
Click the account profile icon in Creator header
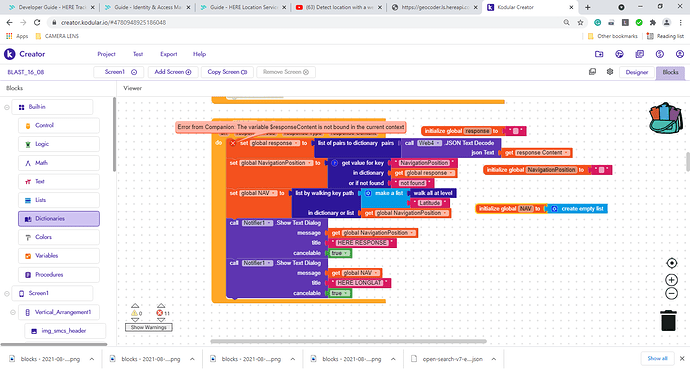(x=679, y=54)
